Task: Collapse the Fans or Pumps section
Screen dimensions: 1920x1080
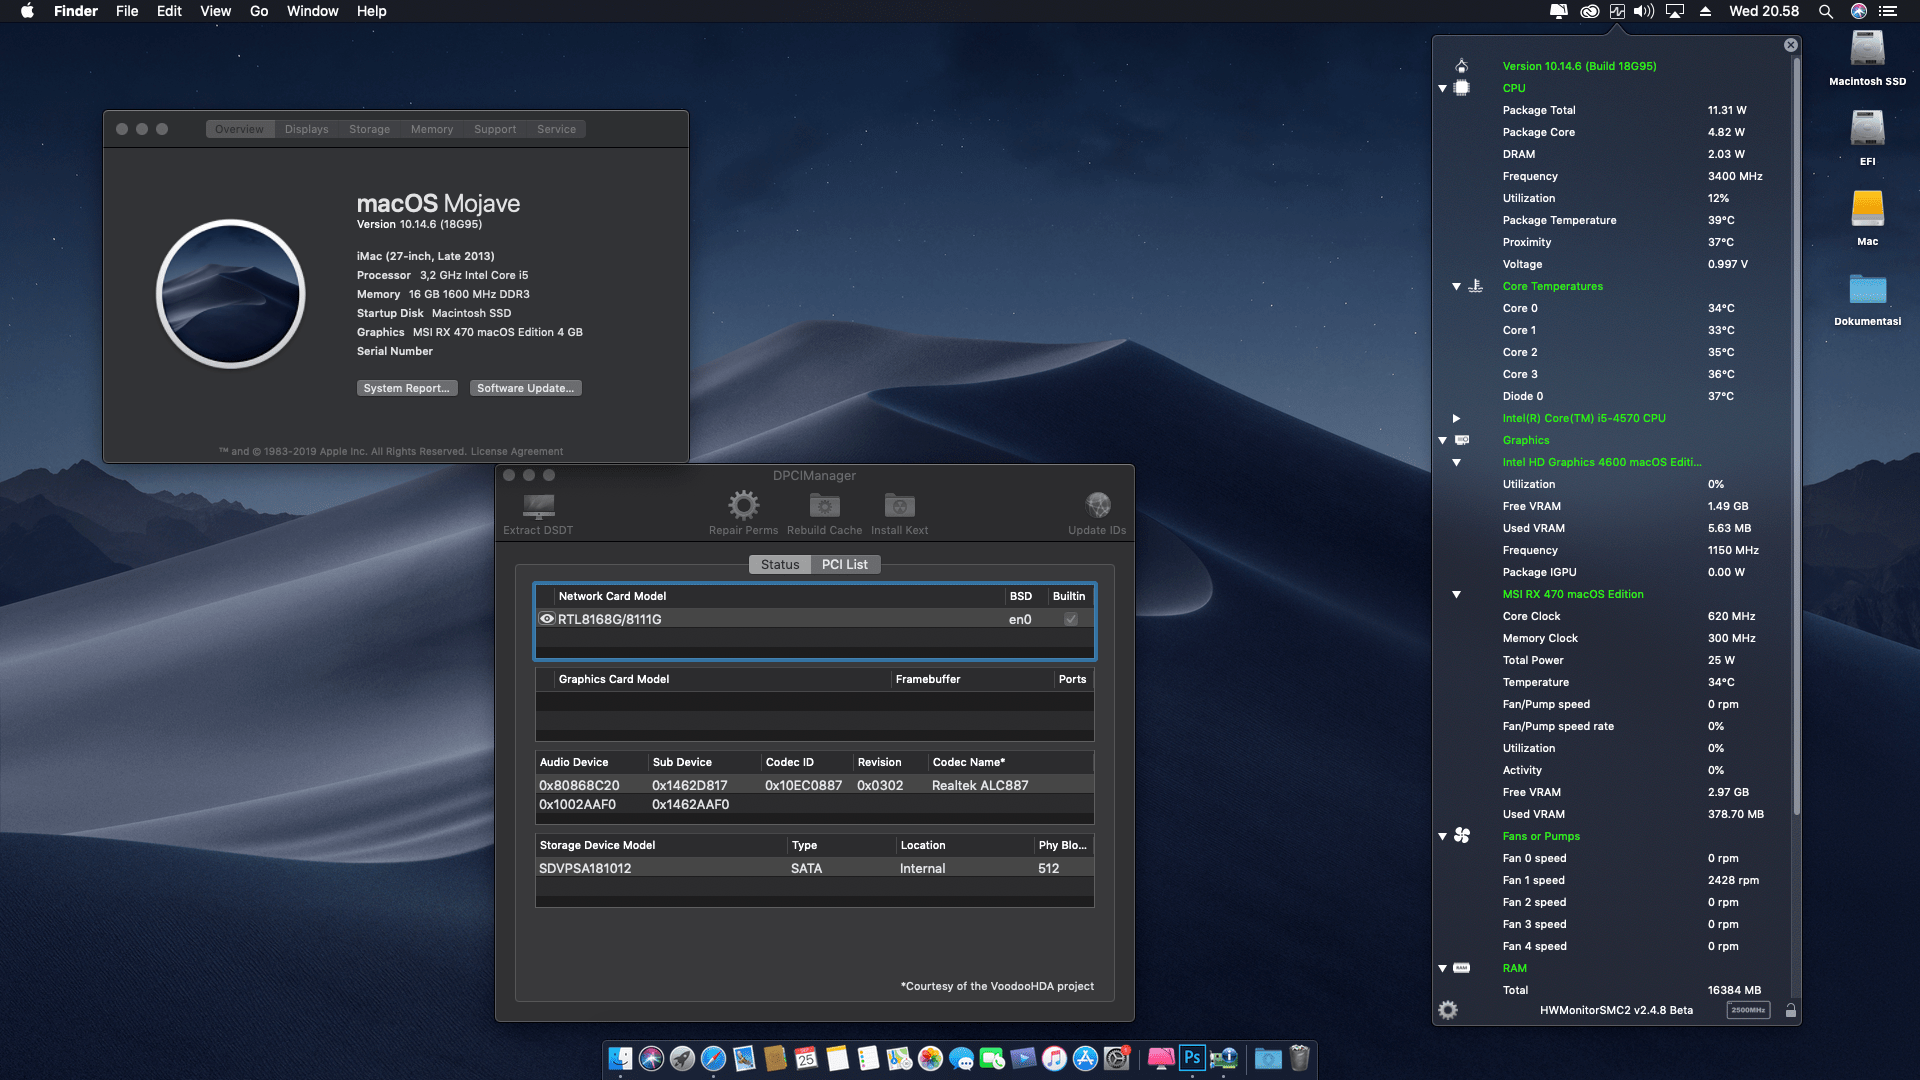Action: [x=1441, y=836]
